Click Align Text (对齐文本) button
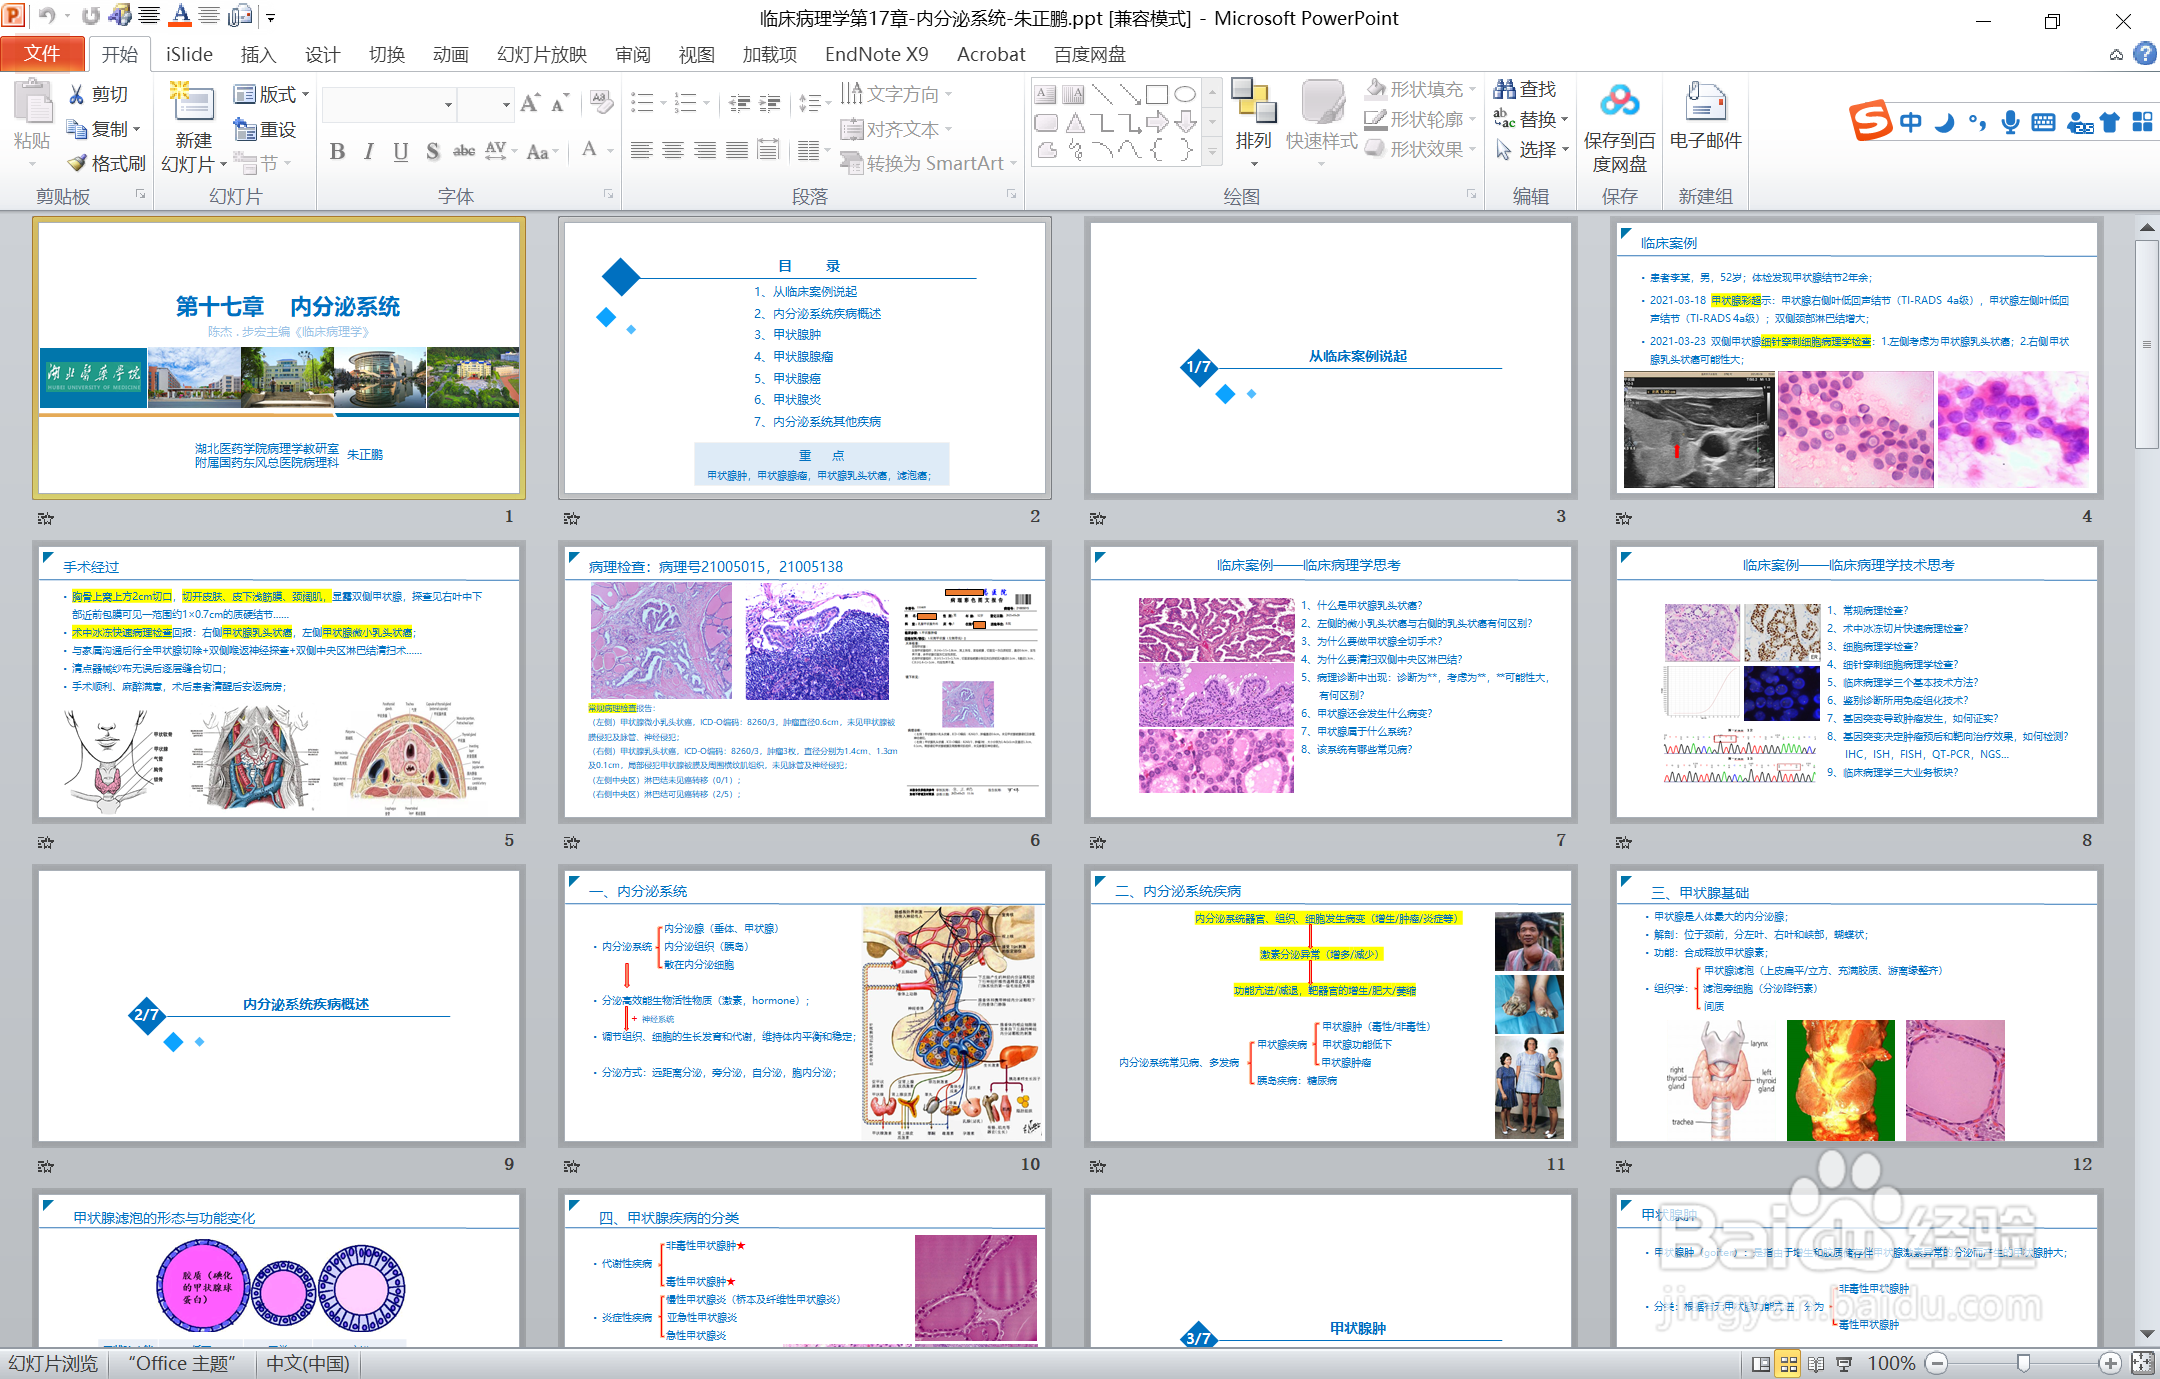2160x1379 pixels. [x=896, y=129]
